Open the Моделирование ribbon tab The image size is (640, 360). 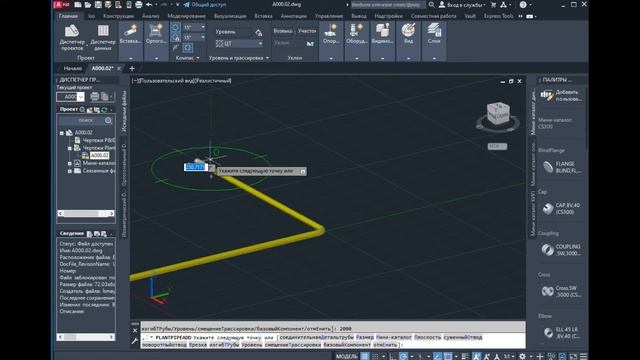(186, 16)
